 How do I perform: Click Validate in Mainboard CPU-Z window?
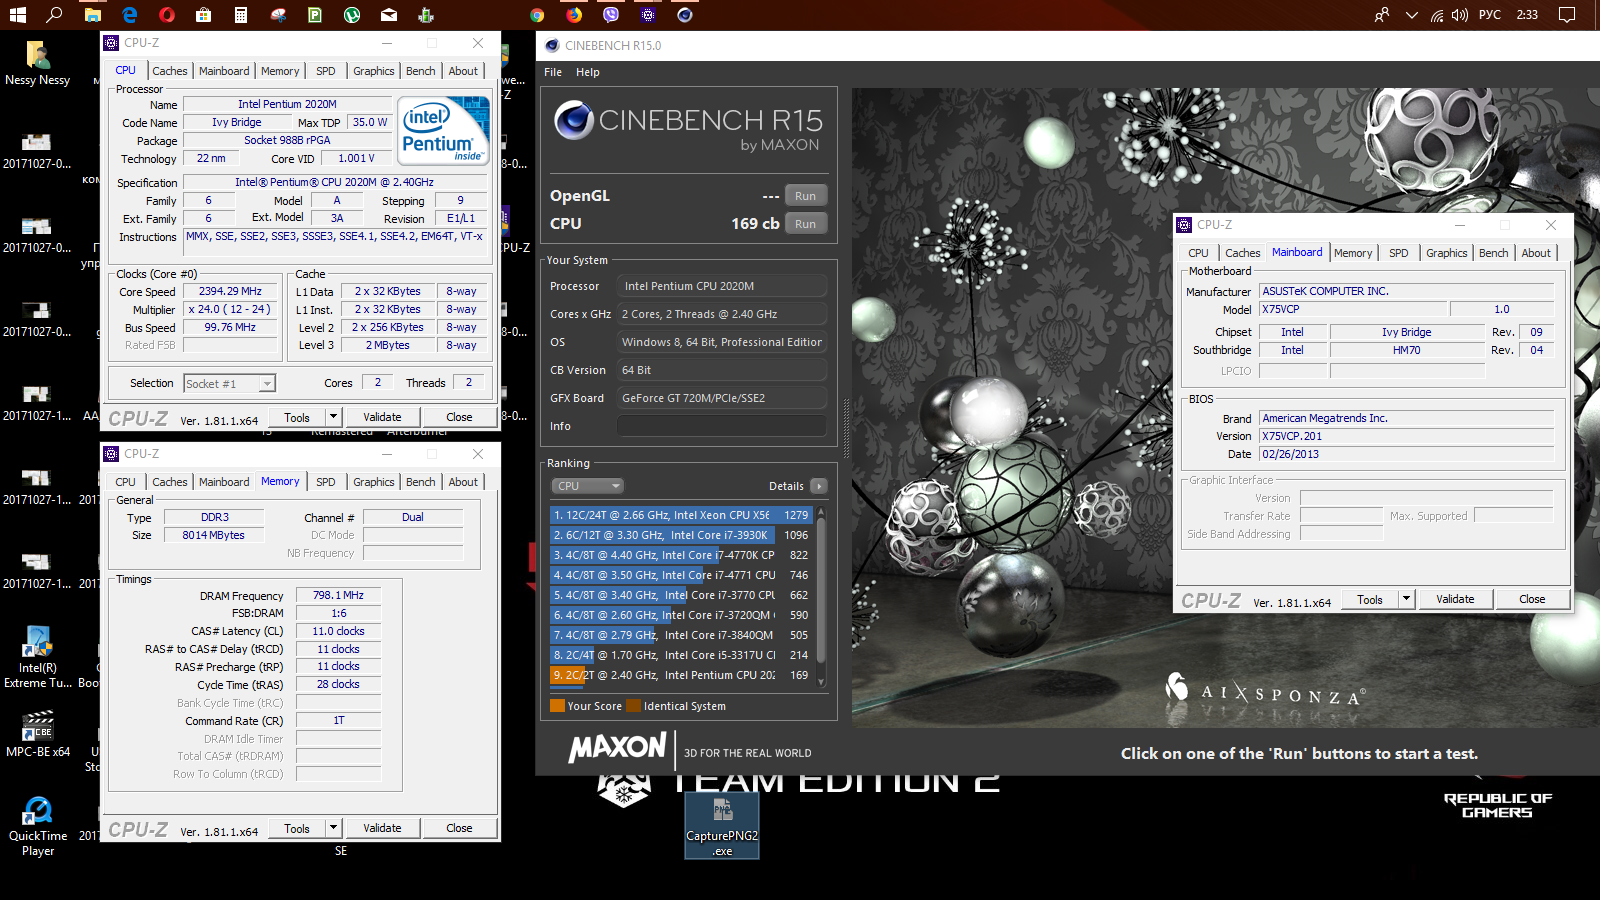pos(1455,599)
